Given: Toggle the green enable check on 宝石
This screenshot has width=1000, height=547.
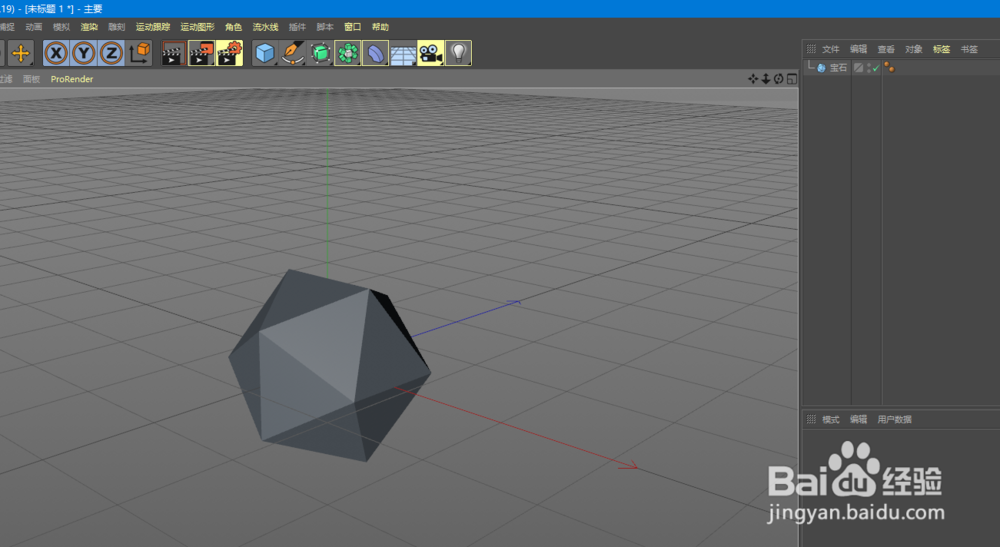Looking at the screenshot, I should tap(876, 68).
